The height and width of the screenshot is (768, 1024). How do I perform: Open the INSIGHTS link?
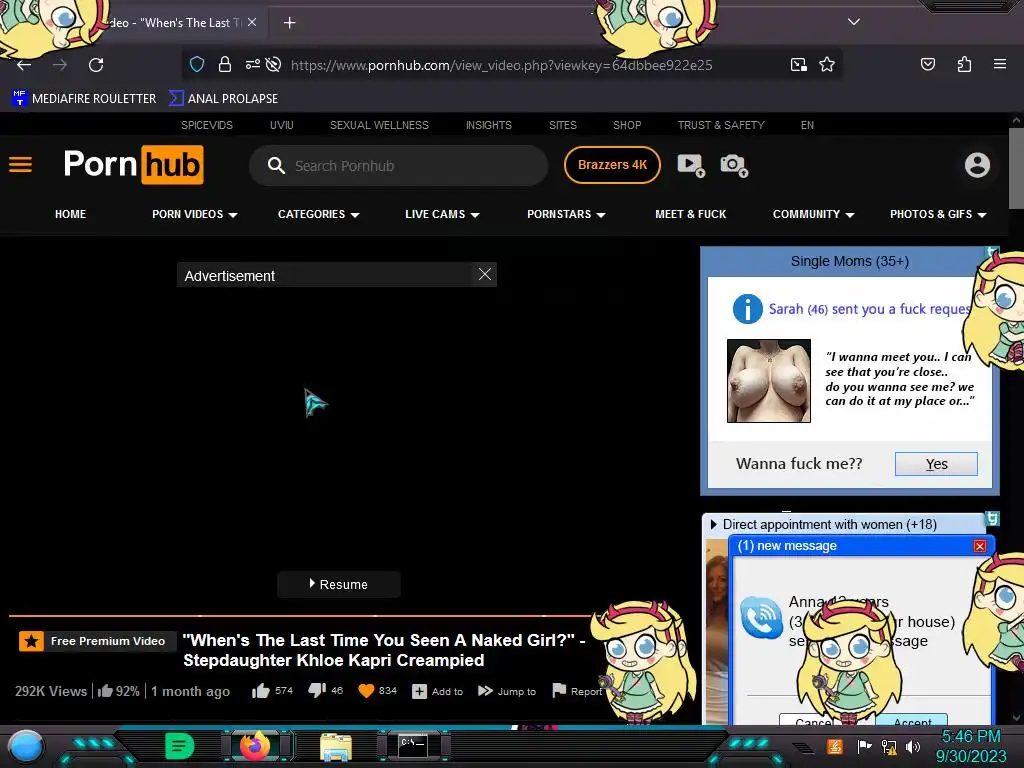(488, 125)
